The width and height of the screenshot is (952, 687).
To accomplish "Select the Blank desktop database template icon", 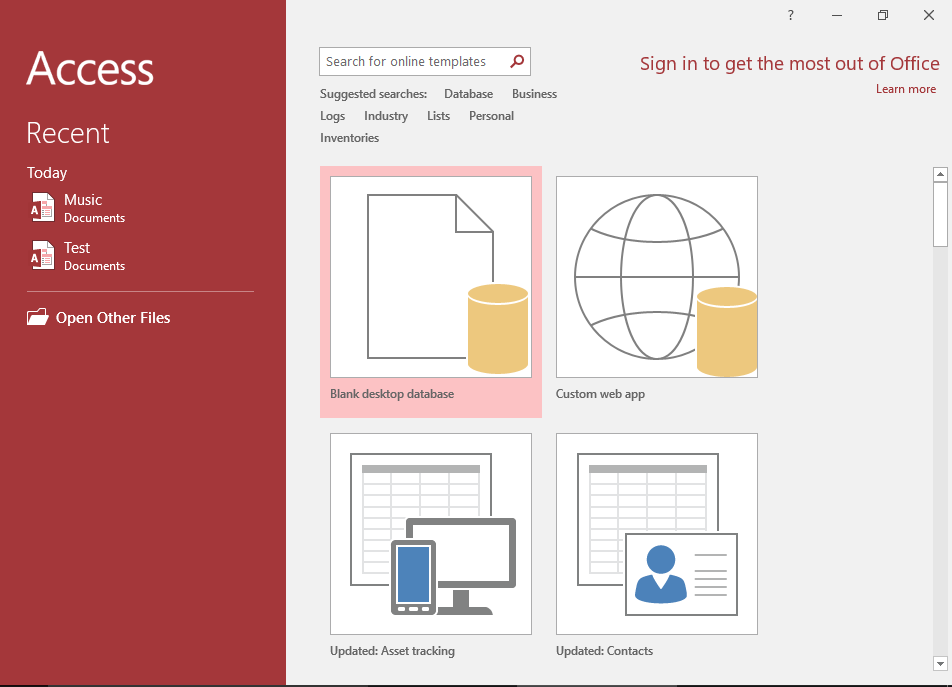I will coord(430,276).
